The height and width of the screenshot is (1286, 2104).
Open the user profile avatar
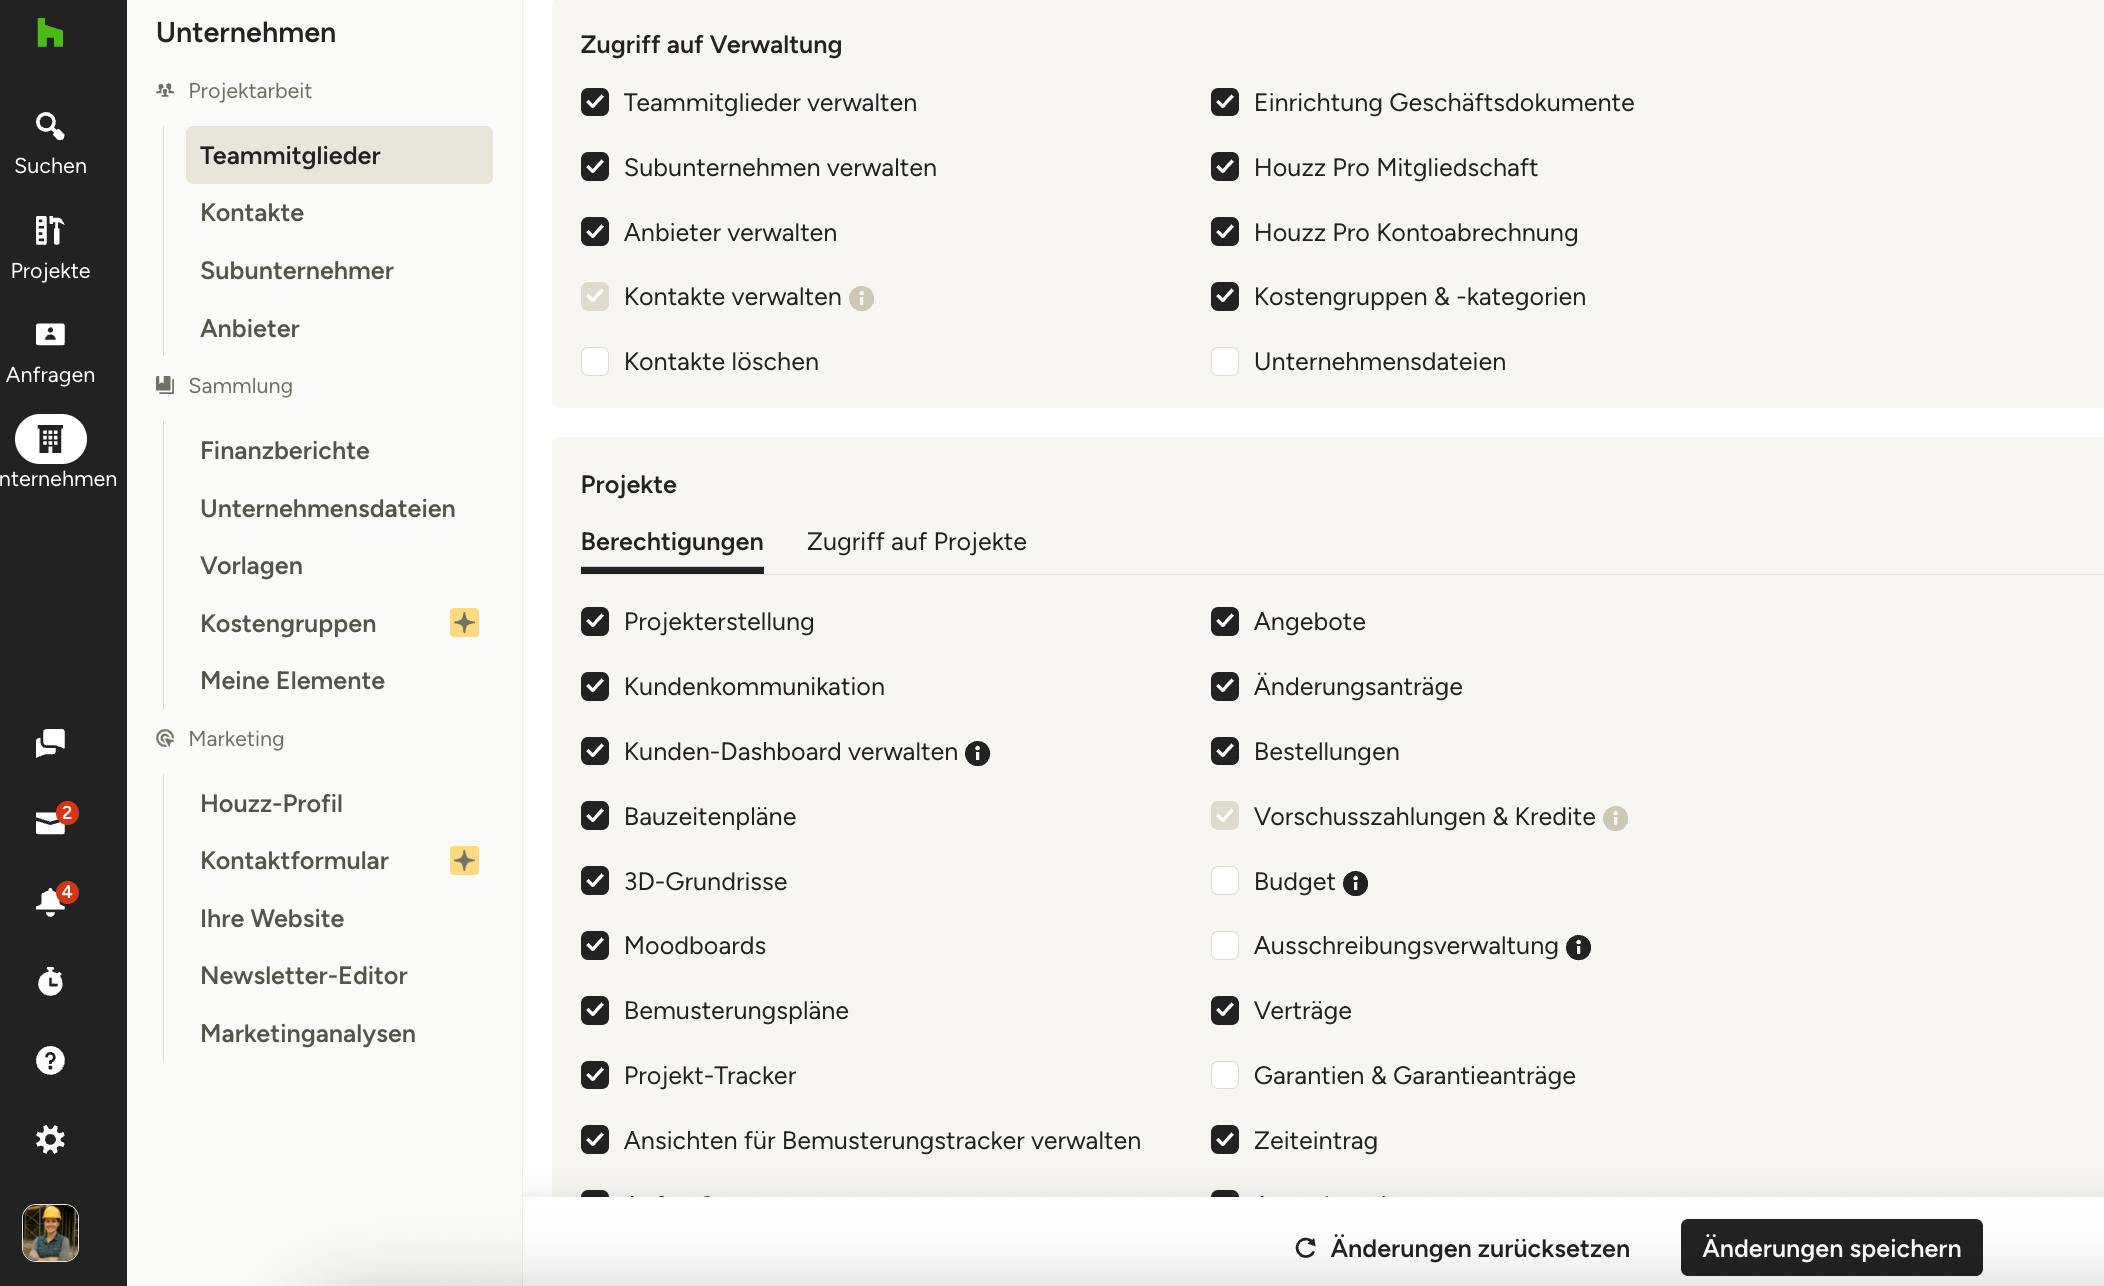(50, 1233)
